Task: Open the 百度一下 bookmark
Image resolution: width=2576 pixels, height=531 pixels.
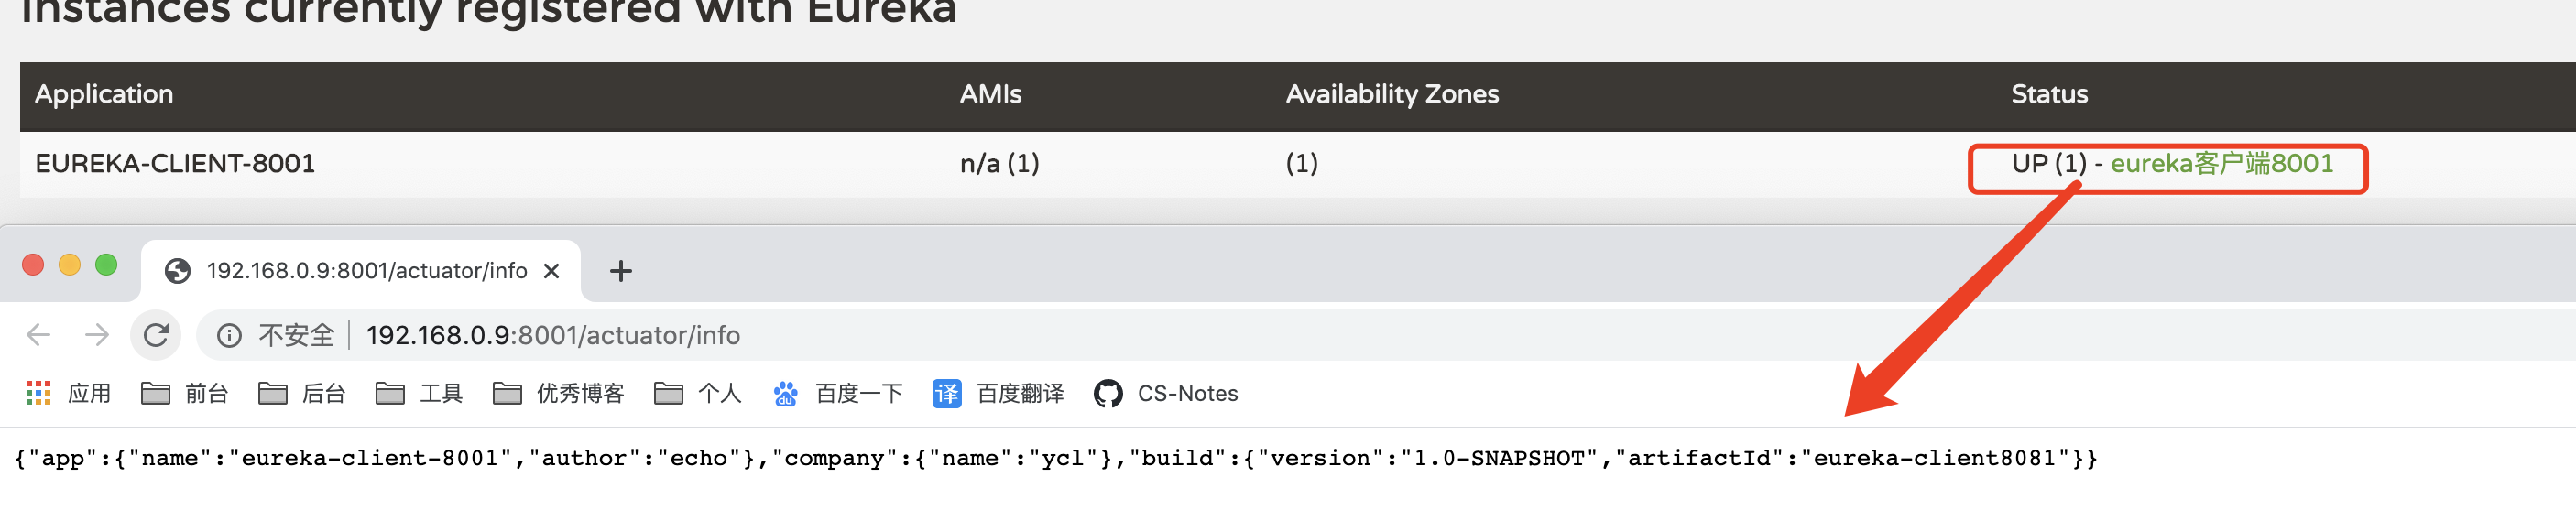Action: [x=838, y=394]
